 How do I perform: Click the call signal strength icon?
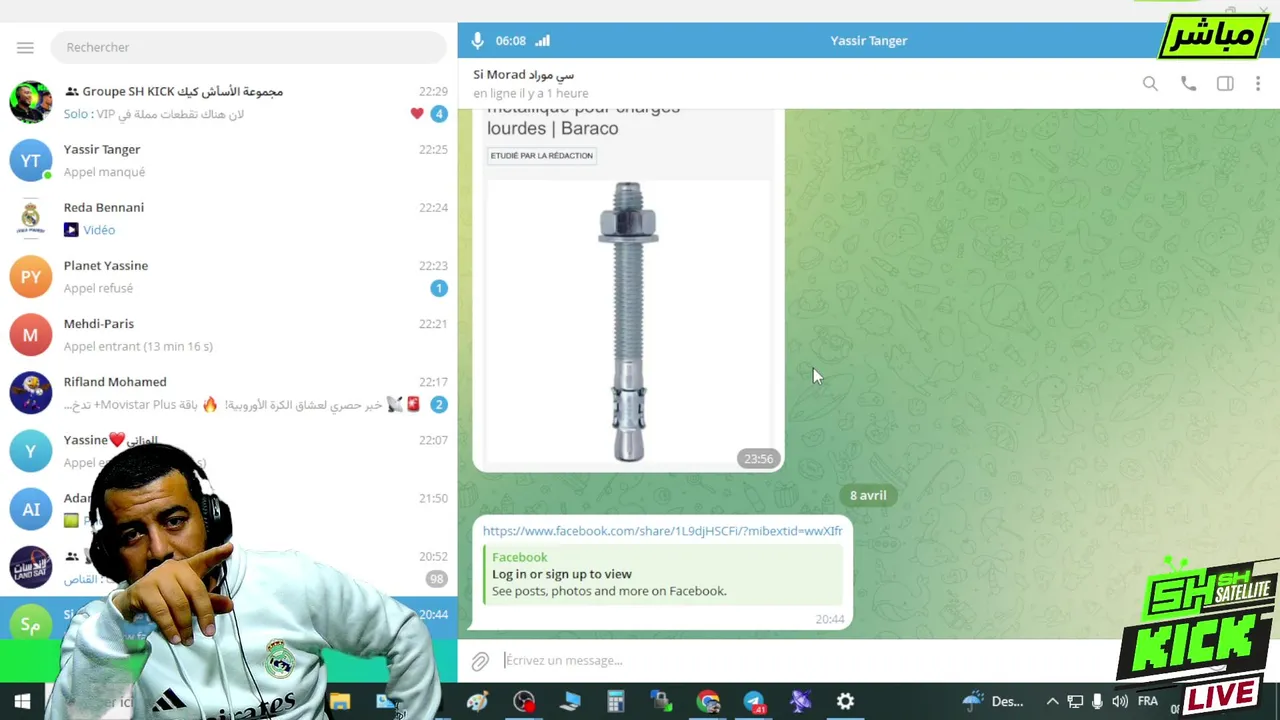pyautogui.click(x=542, y=41)
